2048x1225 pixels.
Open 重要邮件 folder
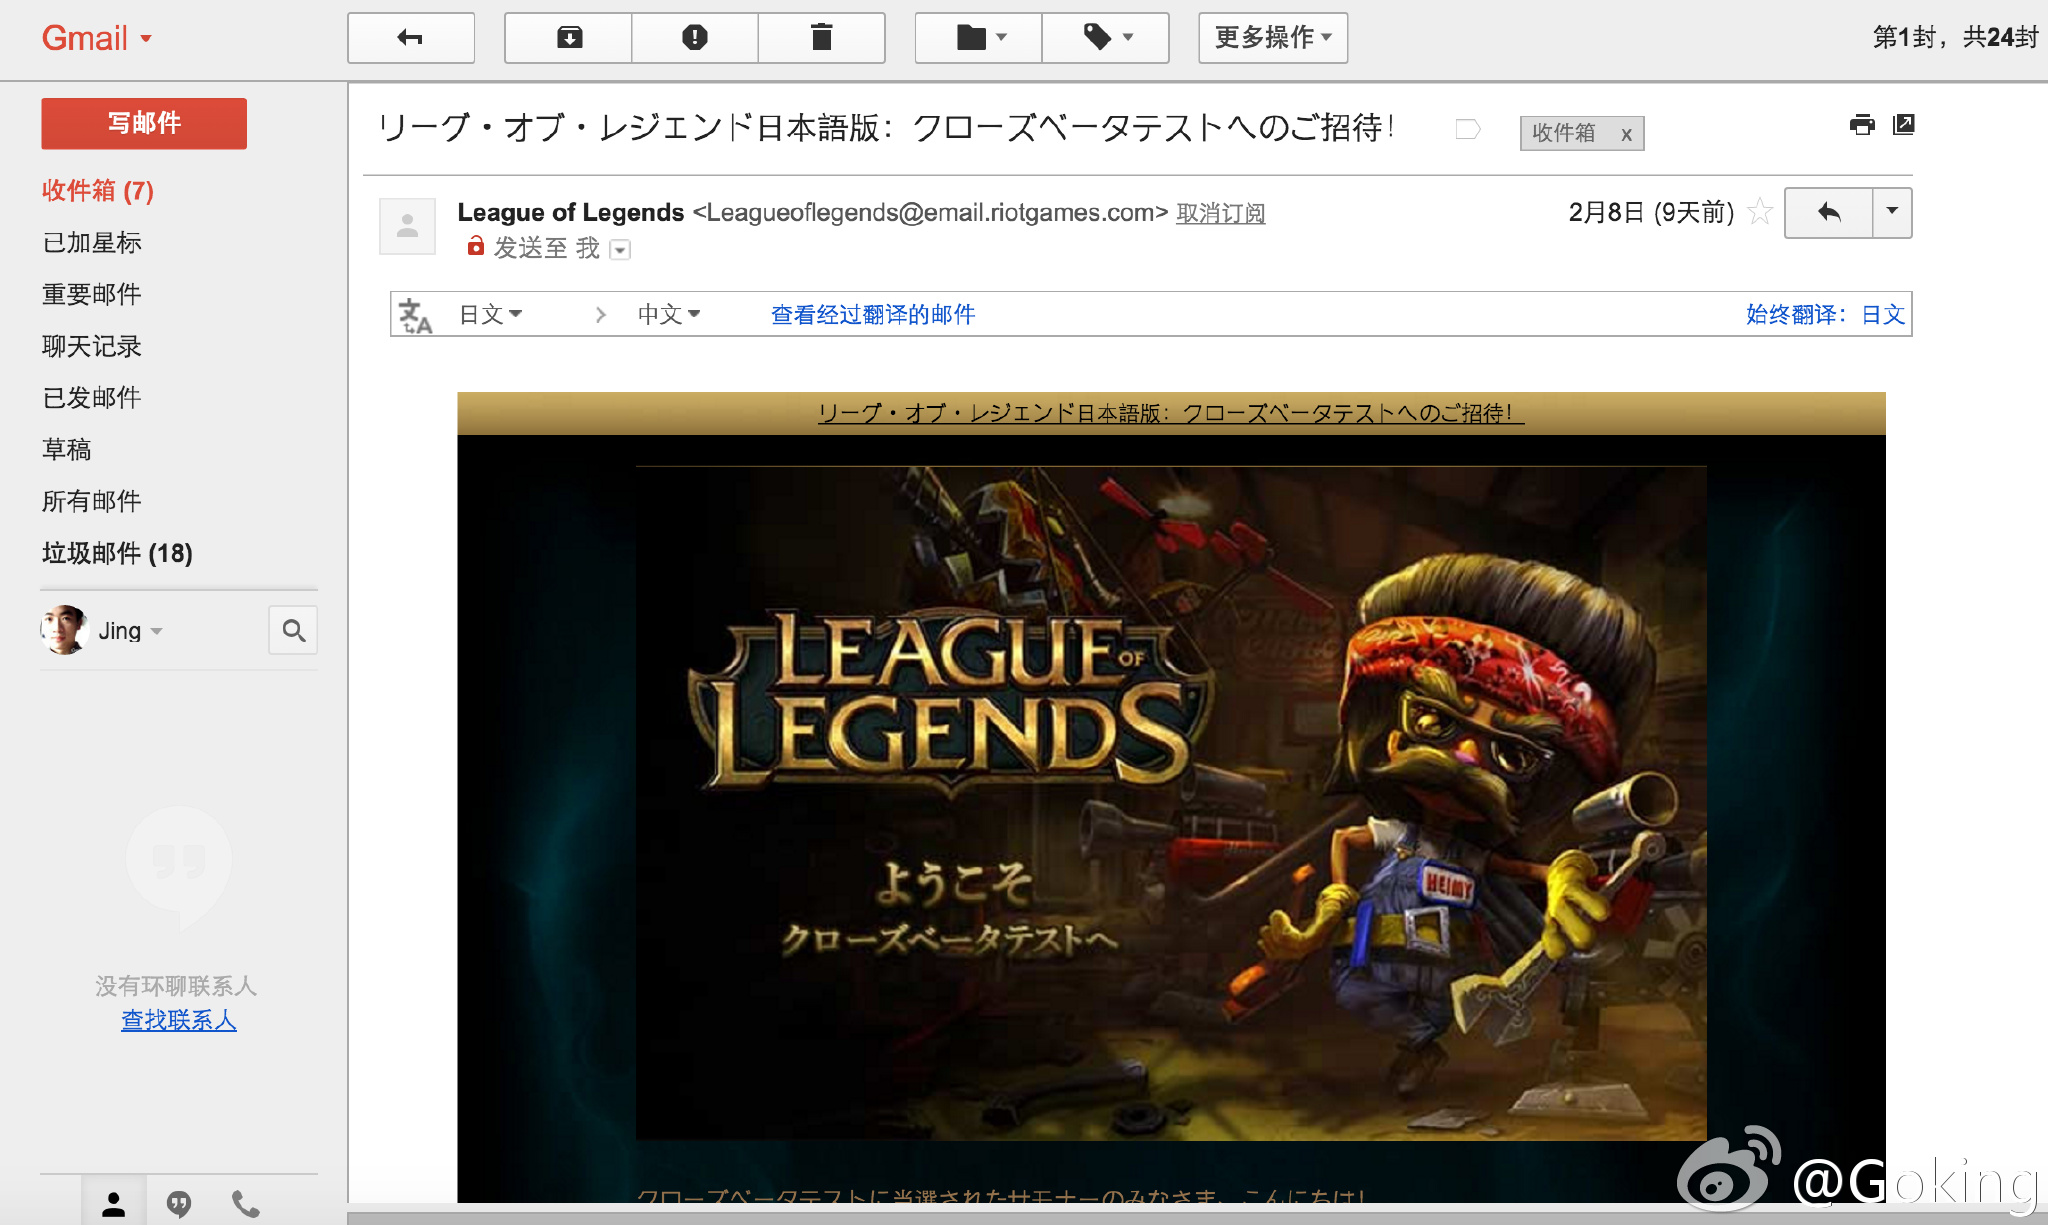pos(92,294)
